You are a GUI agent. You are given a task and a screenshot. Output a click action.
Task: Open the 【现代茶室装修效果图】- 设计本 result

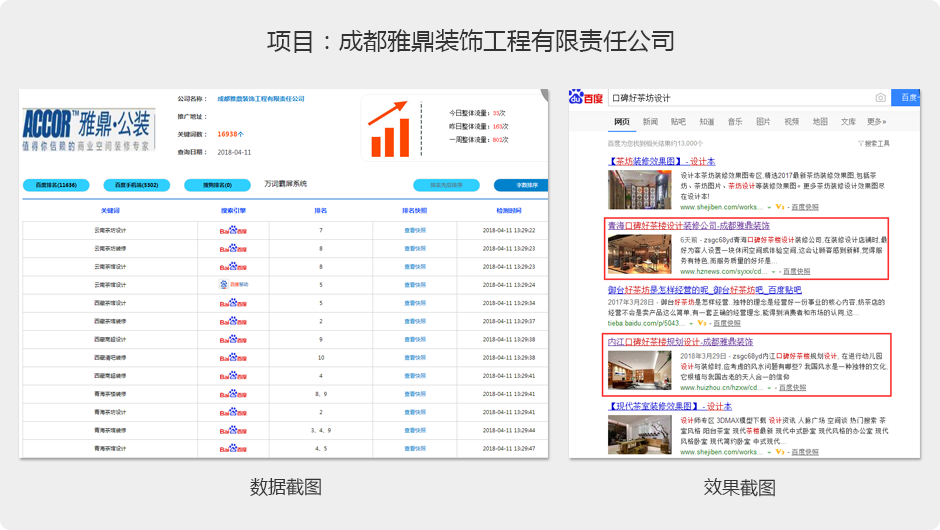(x=670, y=406)
